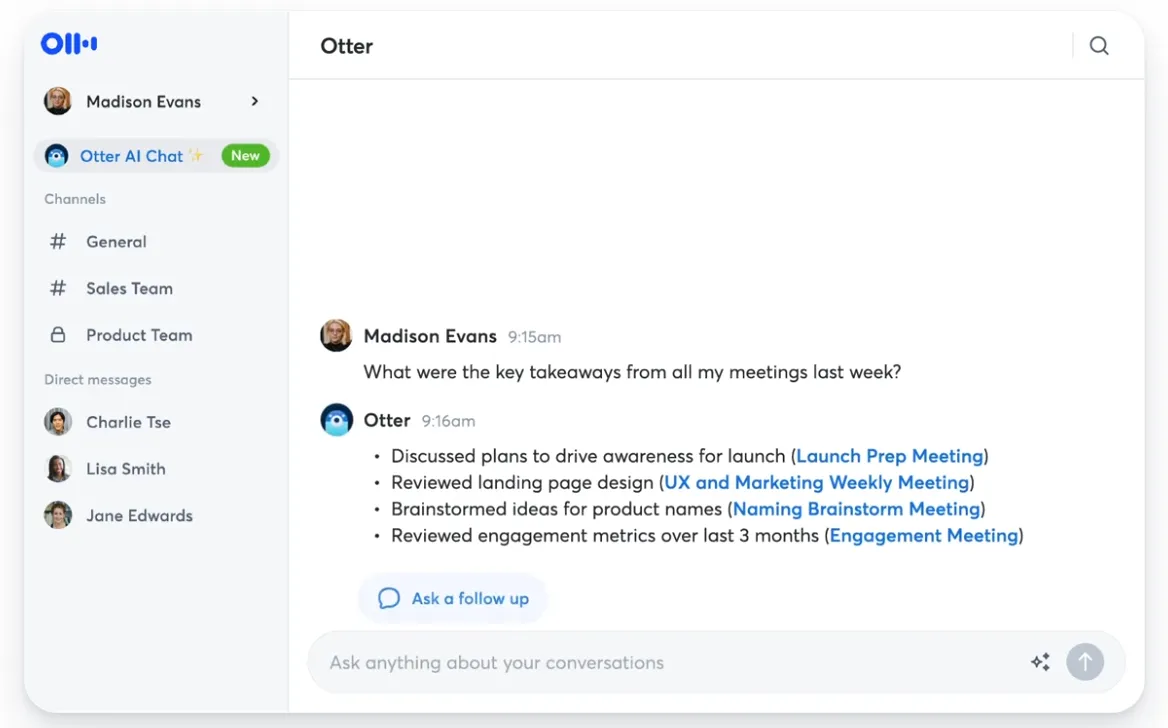Click Madison Evans' avatar on her message
The width and height of the screenshot is (1168, 728).
[x=336, y=336]
